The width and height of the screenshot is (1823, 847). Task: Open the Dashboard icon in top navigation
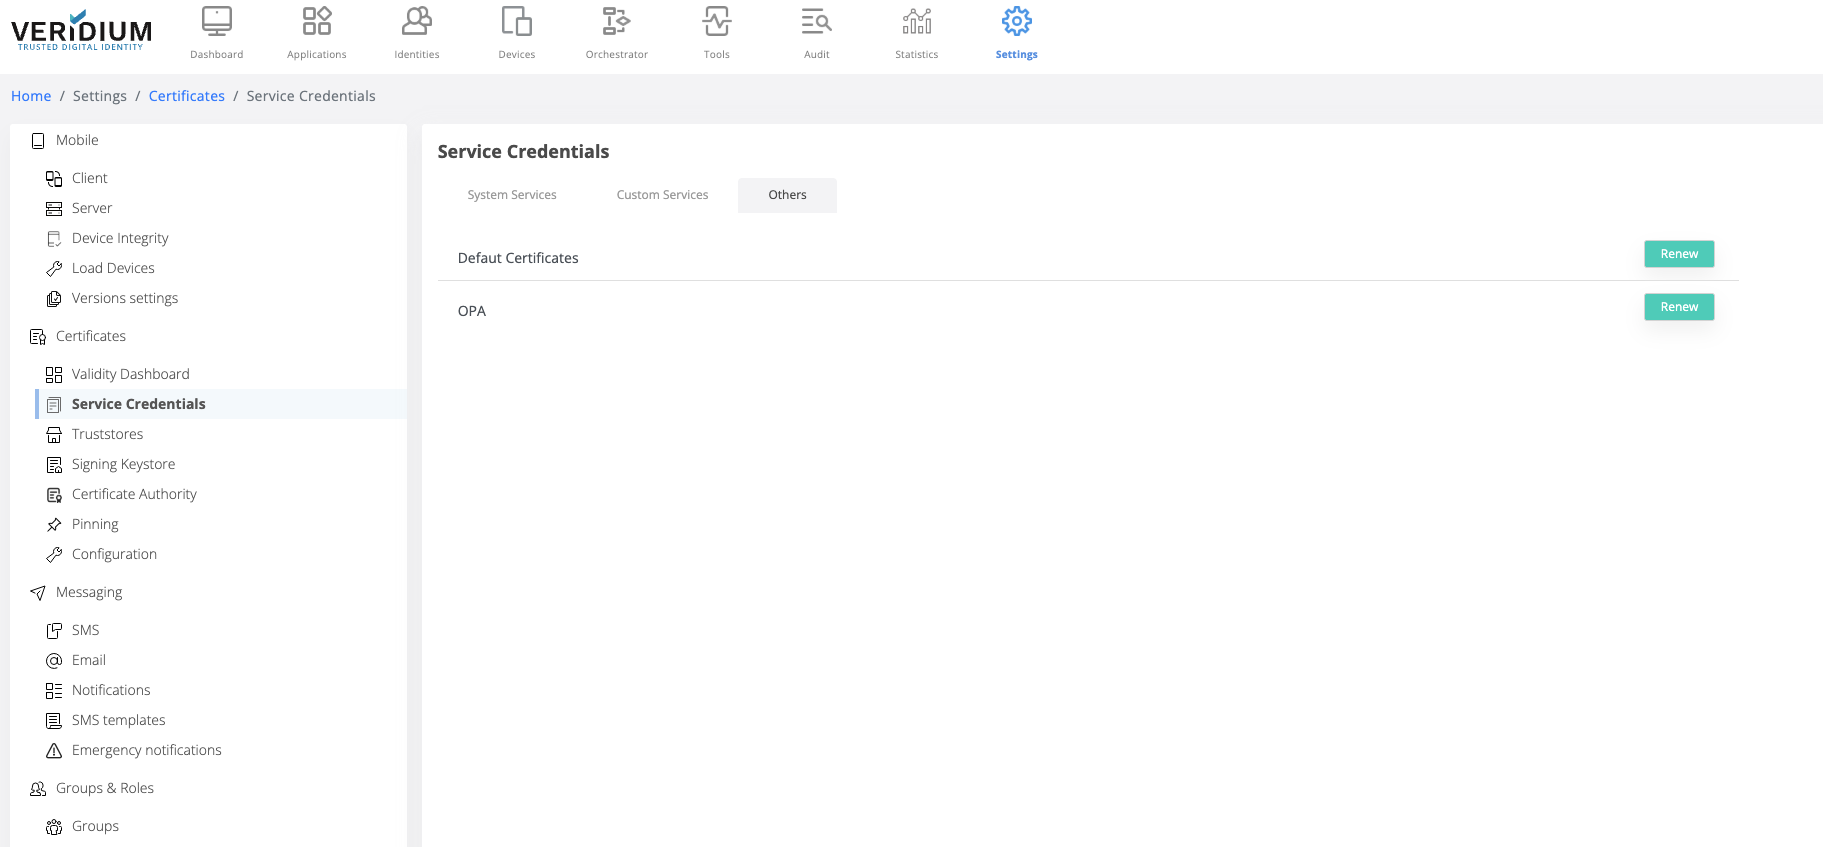[217, 23]
